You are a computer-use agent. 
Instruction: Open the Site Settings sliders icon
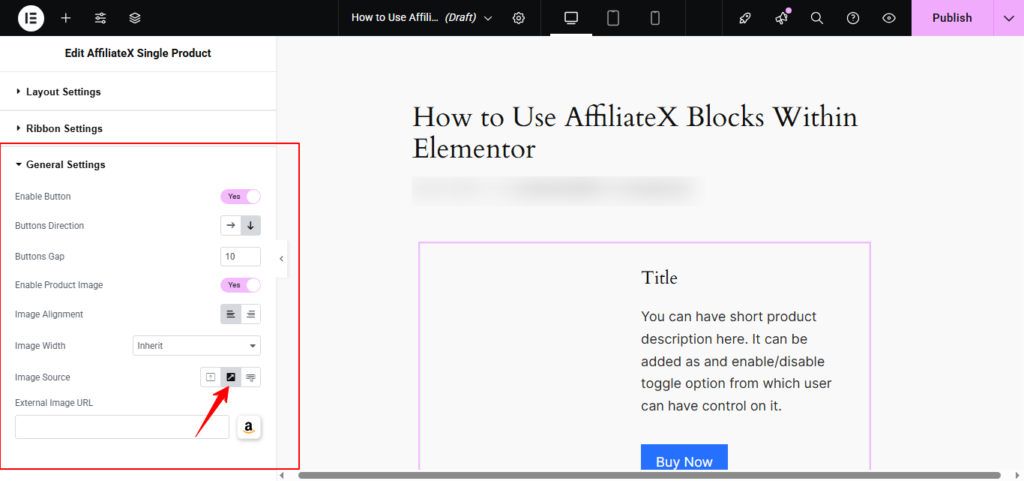[100, 18]
